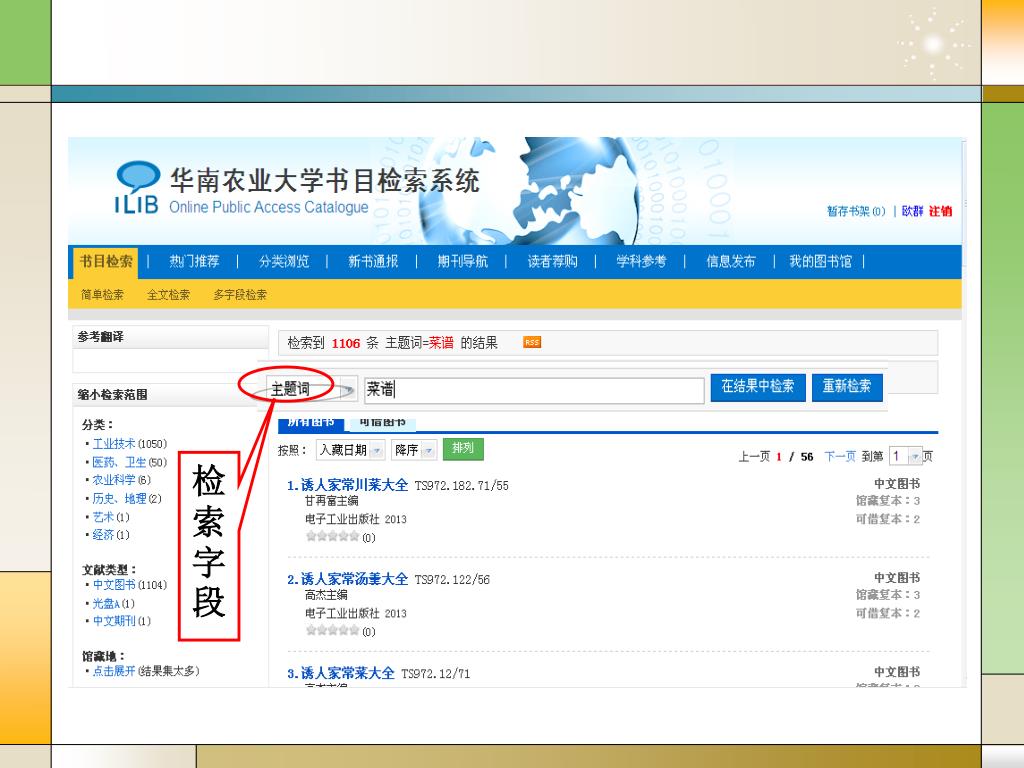
Task: Open the 分类浏览 menu
Action: click(283, 262)
